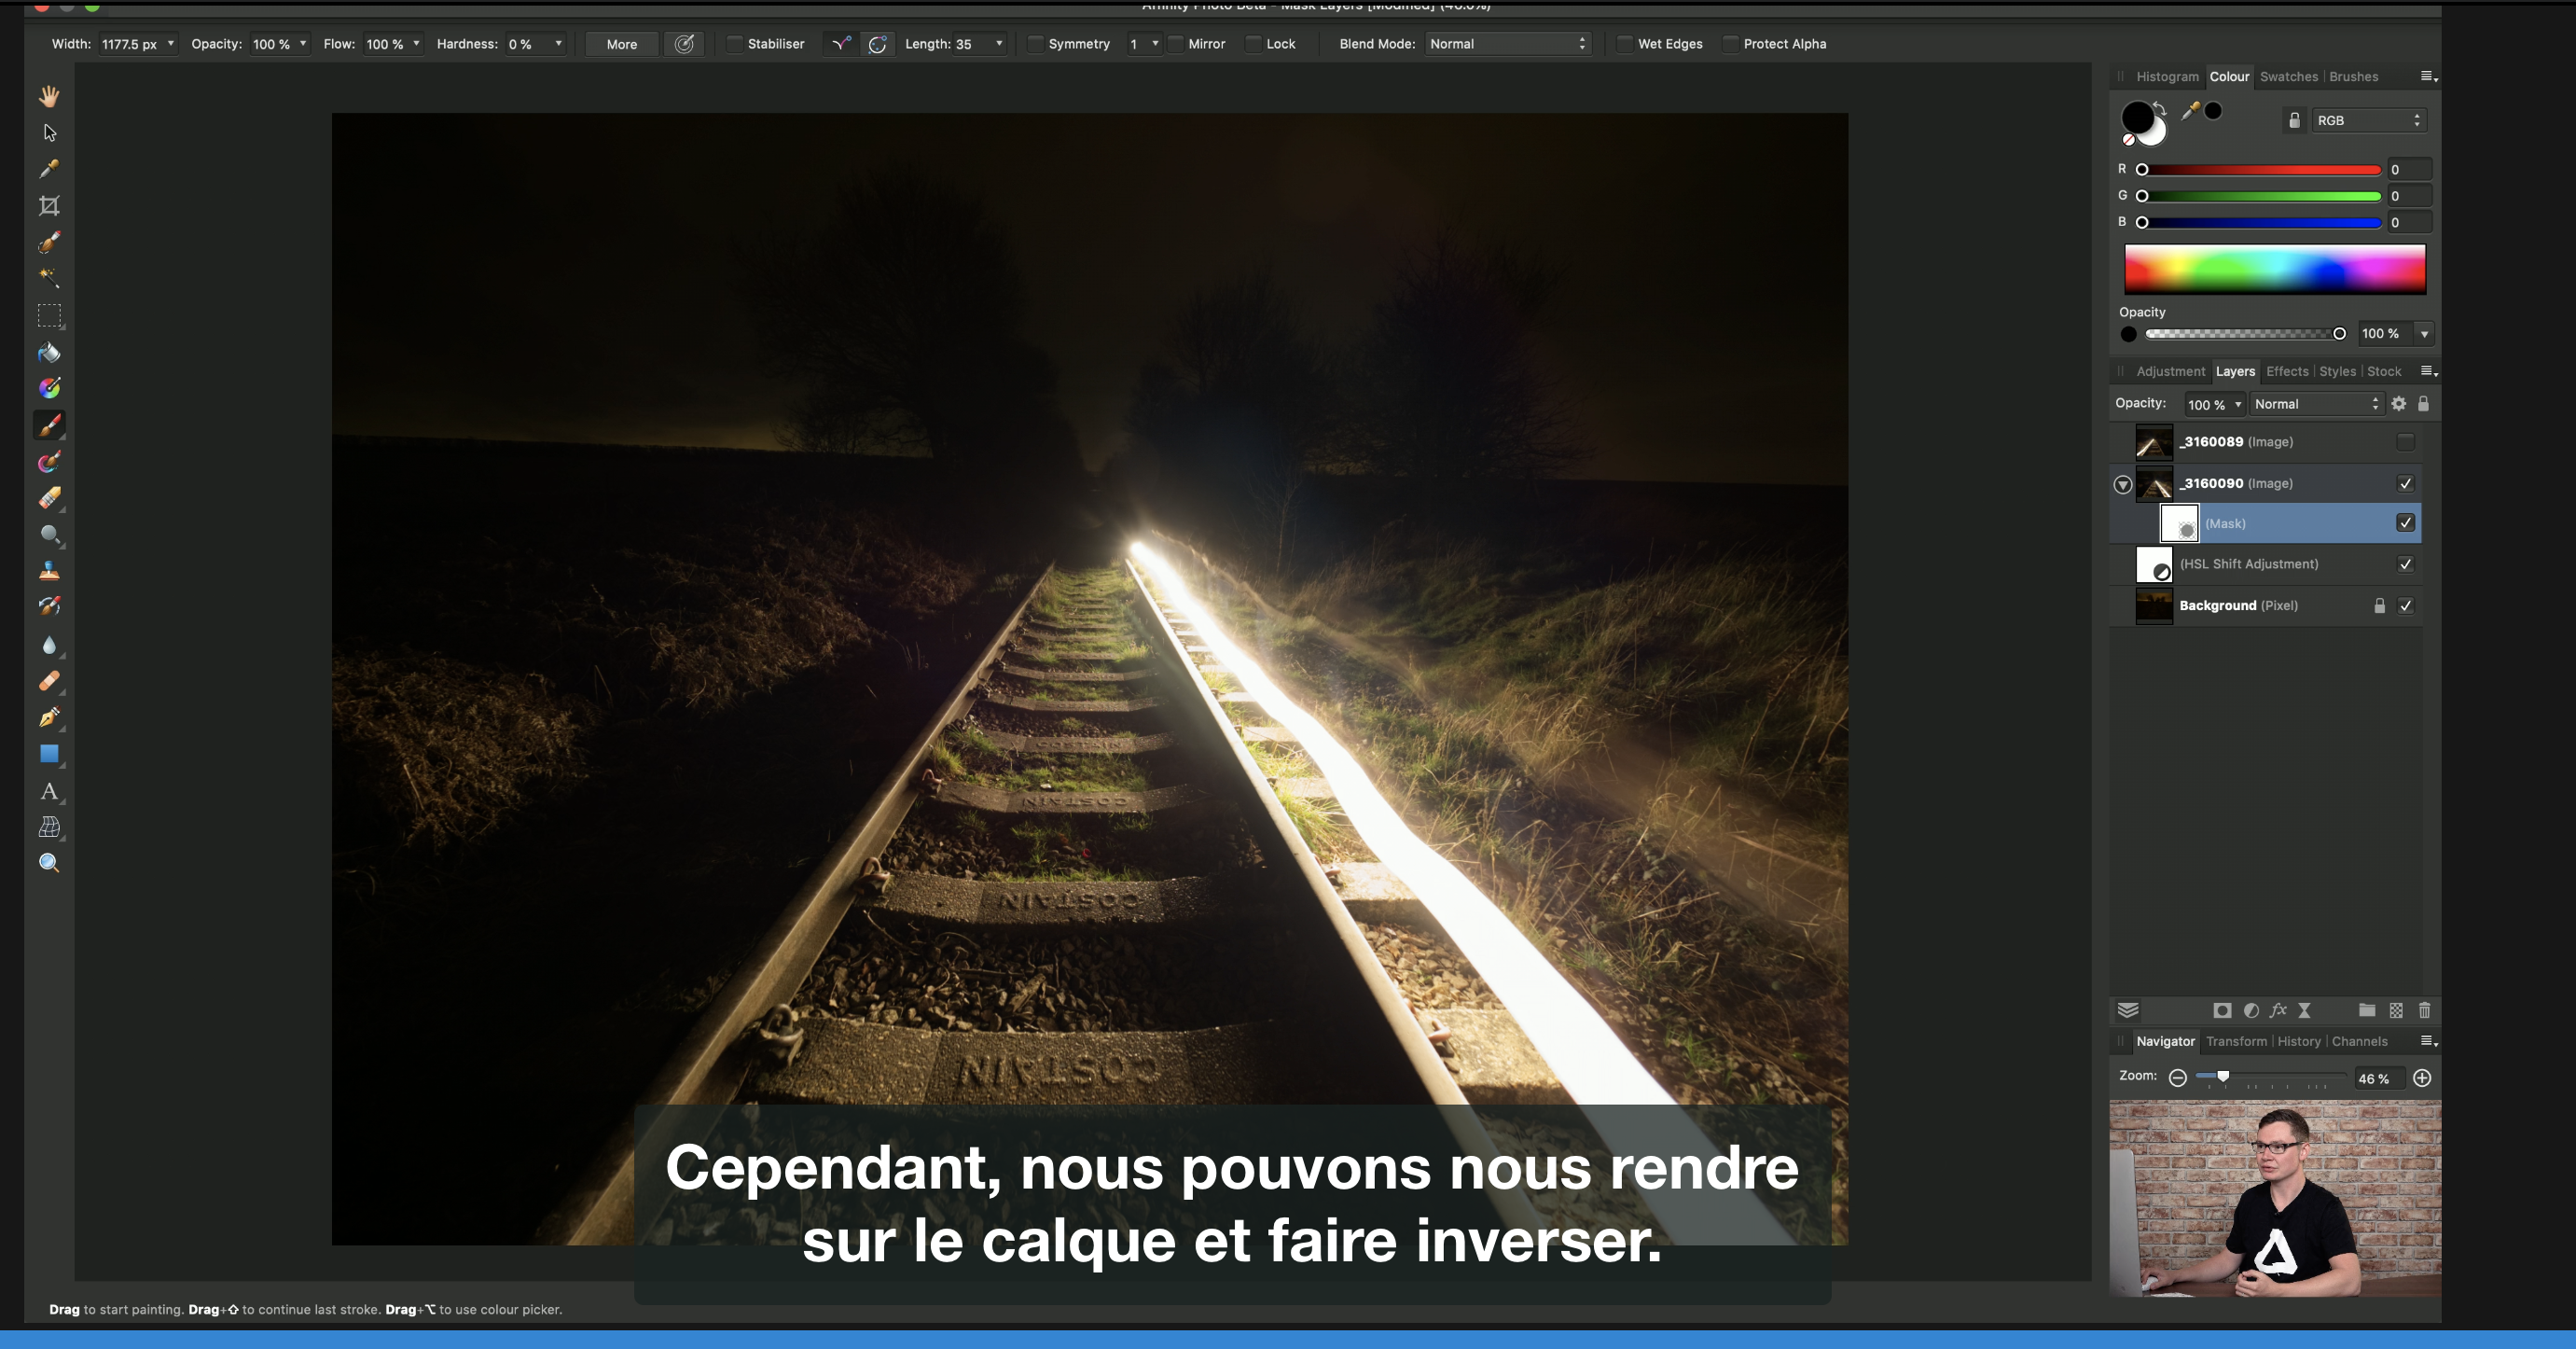
Task: Select the Artistic Text tool
Action: (x=49, y=792)
